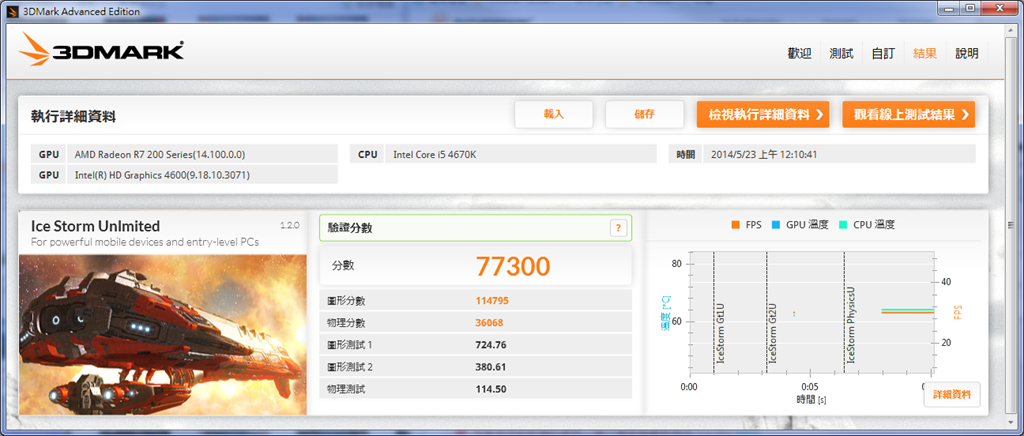Click the timestamp 2014/5/23 field
1024x436 pixels.
pos(839,154)
